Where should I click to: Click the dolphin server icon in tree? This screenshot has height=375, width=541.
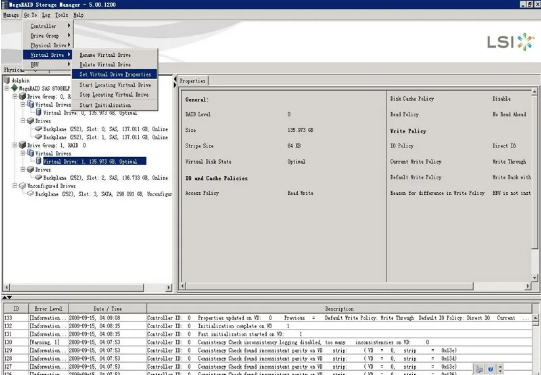click(7, 80)
